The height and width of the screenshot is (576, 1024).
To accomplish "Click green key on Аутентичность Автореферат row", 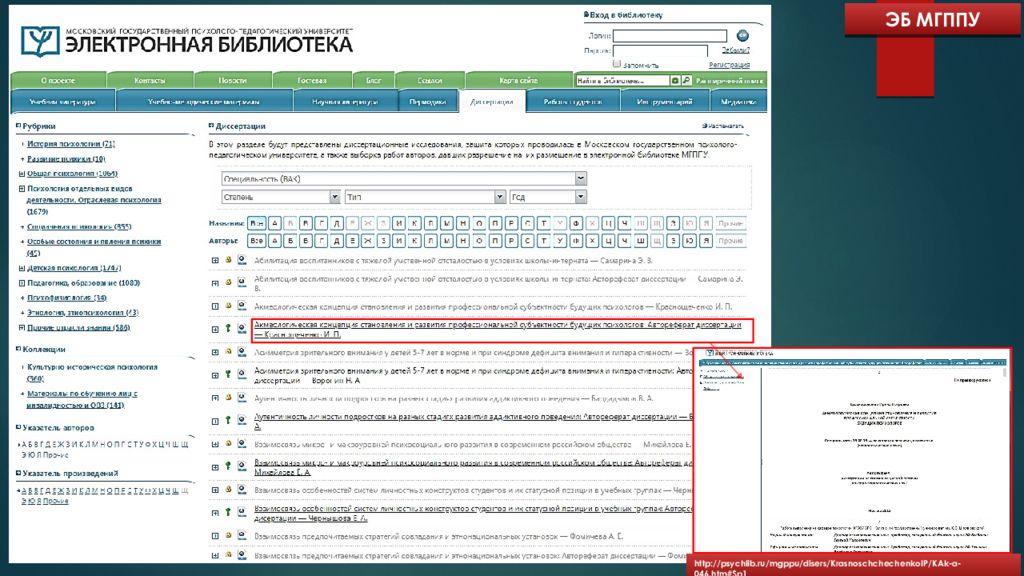I will 228,421.
